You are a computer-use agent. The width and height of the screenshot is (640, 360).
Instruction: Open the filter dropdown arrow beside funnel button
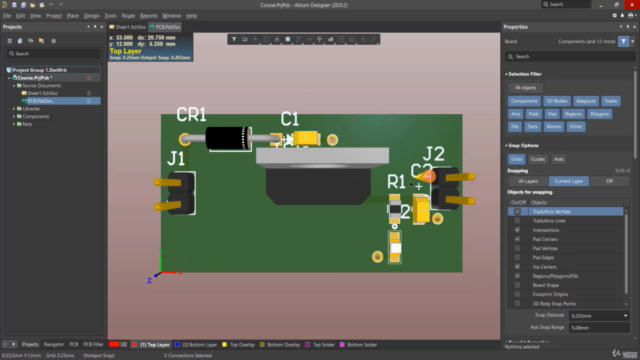(633, 41)
